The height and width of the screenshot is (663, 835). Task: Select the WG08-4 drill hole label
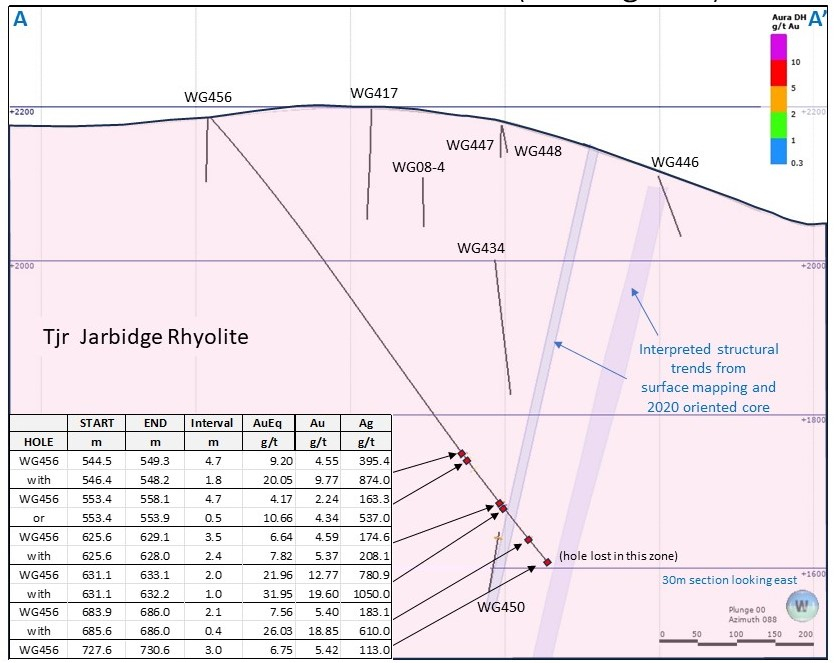click(x=418, y=167)
